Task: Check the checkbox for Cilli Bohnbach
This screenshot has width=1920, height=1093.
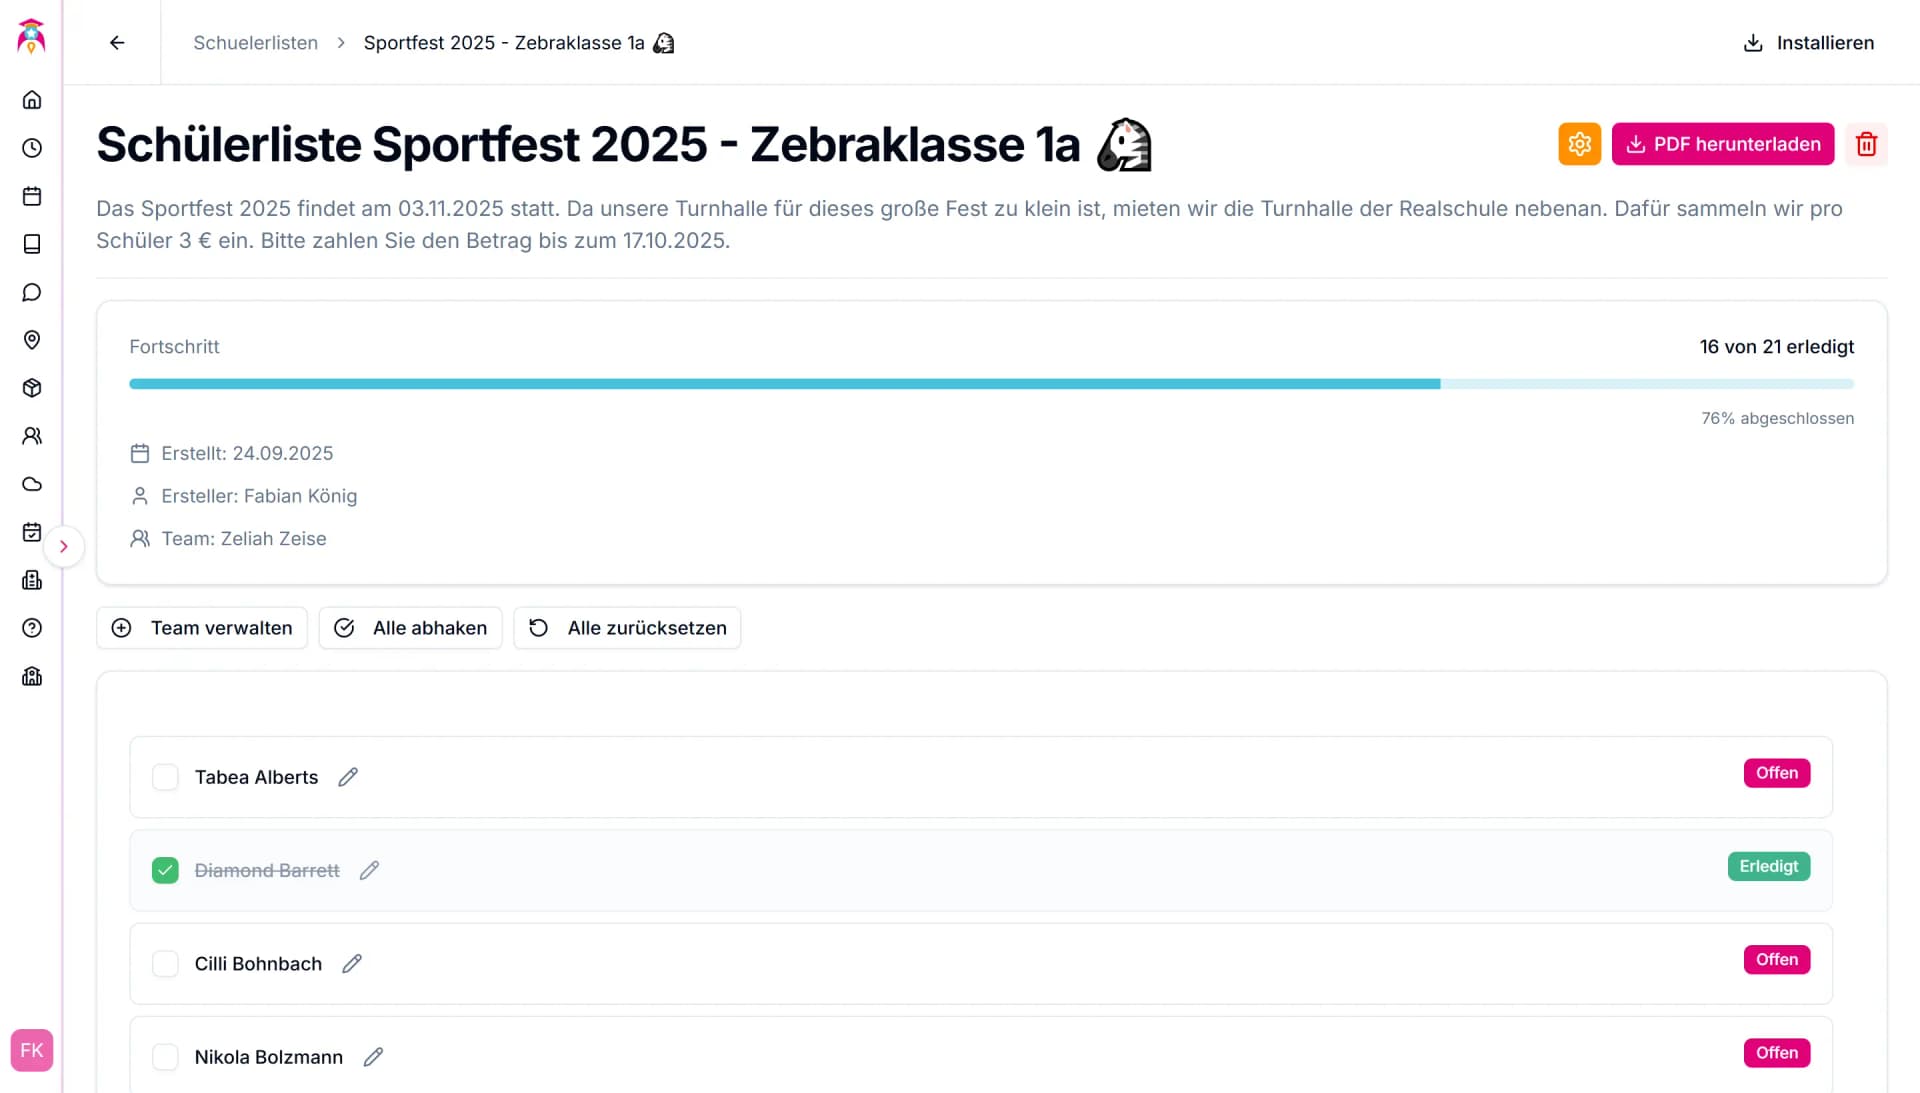Action: tap(165, 963)
